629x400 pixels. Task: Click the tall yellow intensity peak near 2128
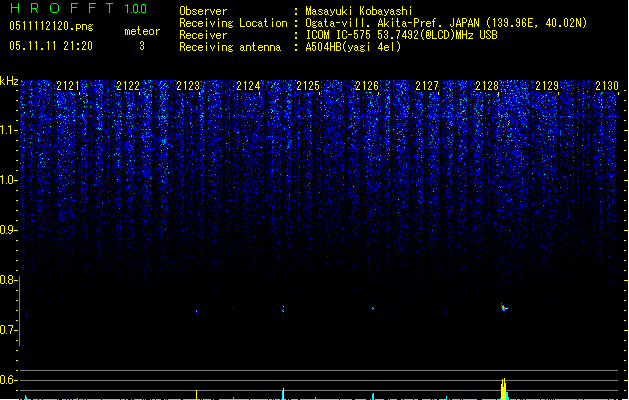503,389
